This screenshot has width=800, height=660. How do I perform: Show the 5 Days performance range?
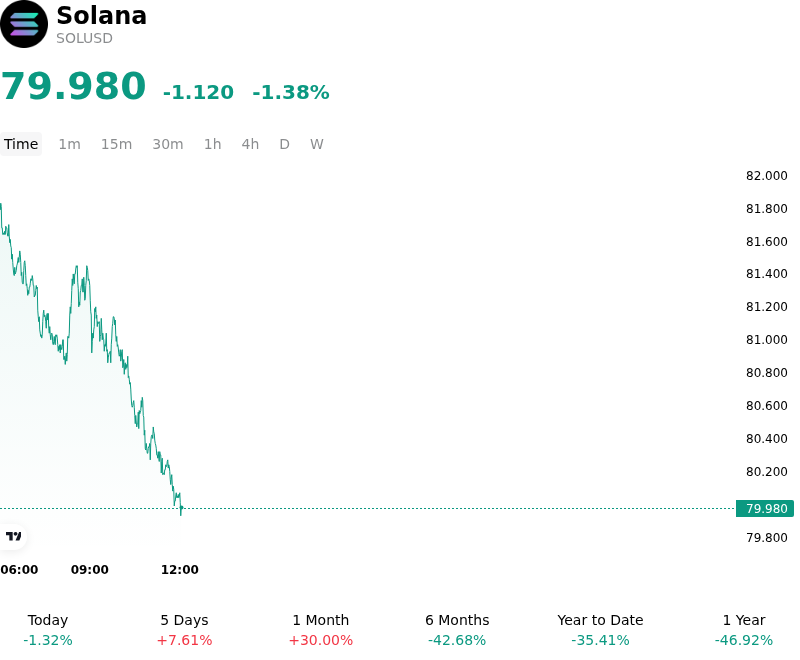pyautogui.click(x=184, y=630)
